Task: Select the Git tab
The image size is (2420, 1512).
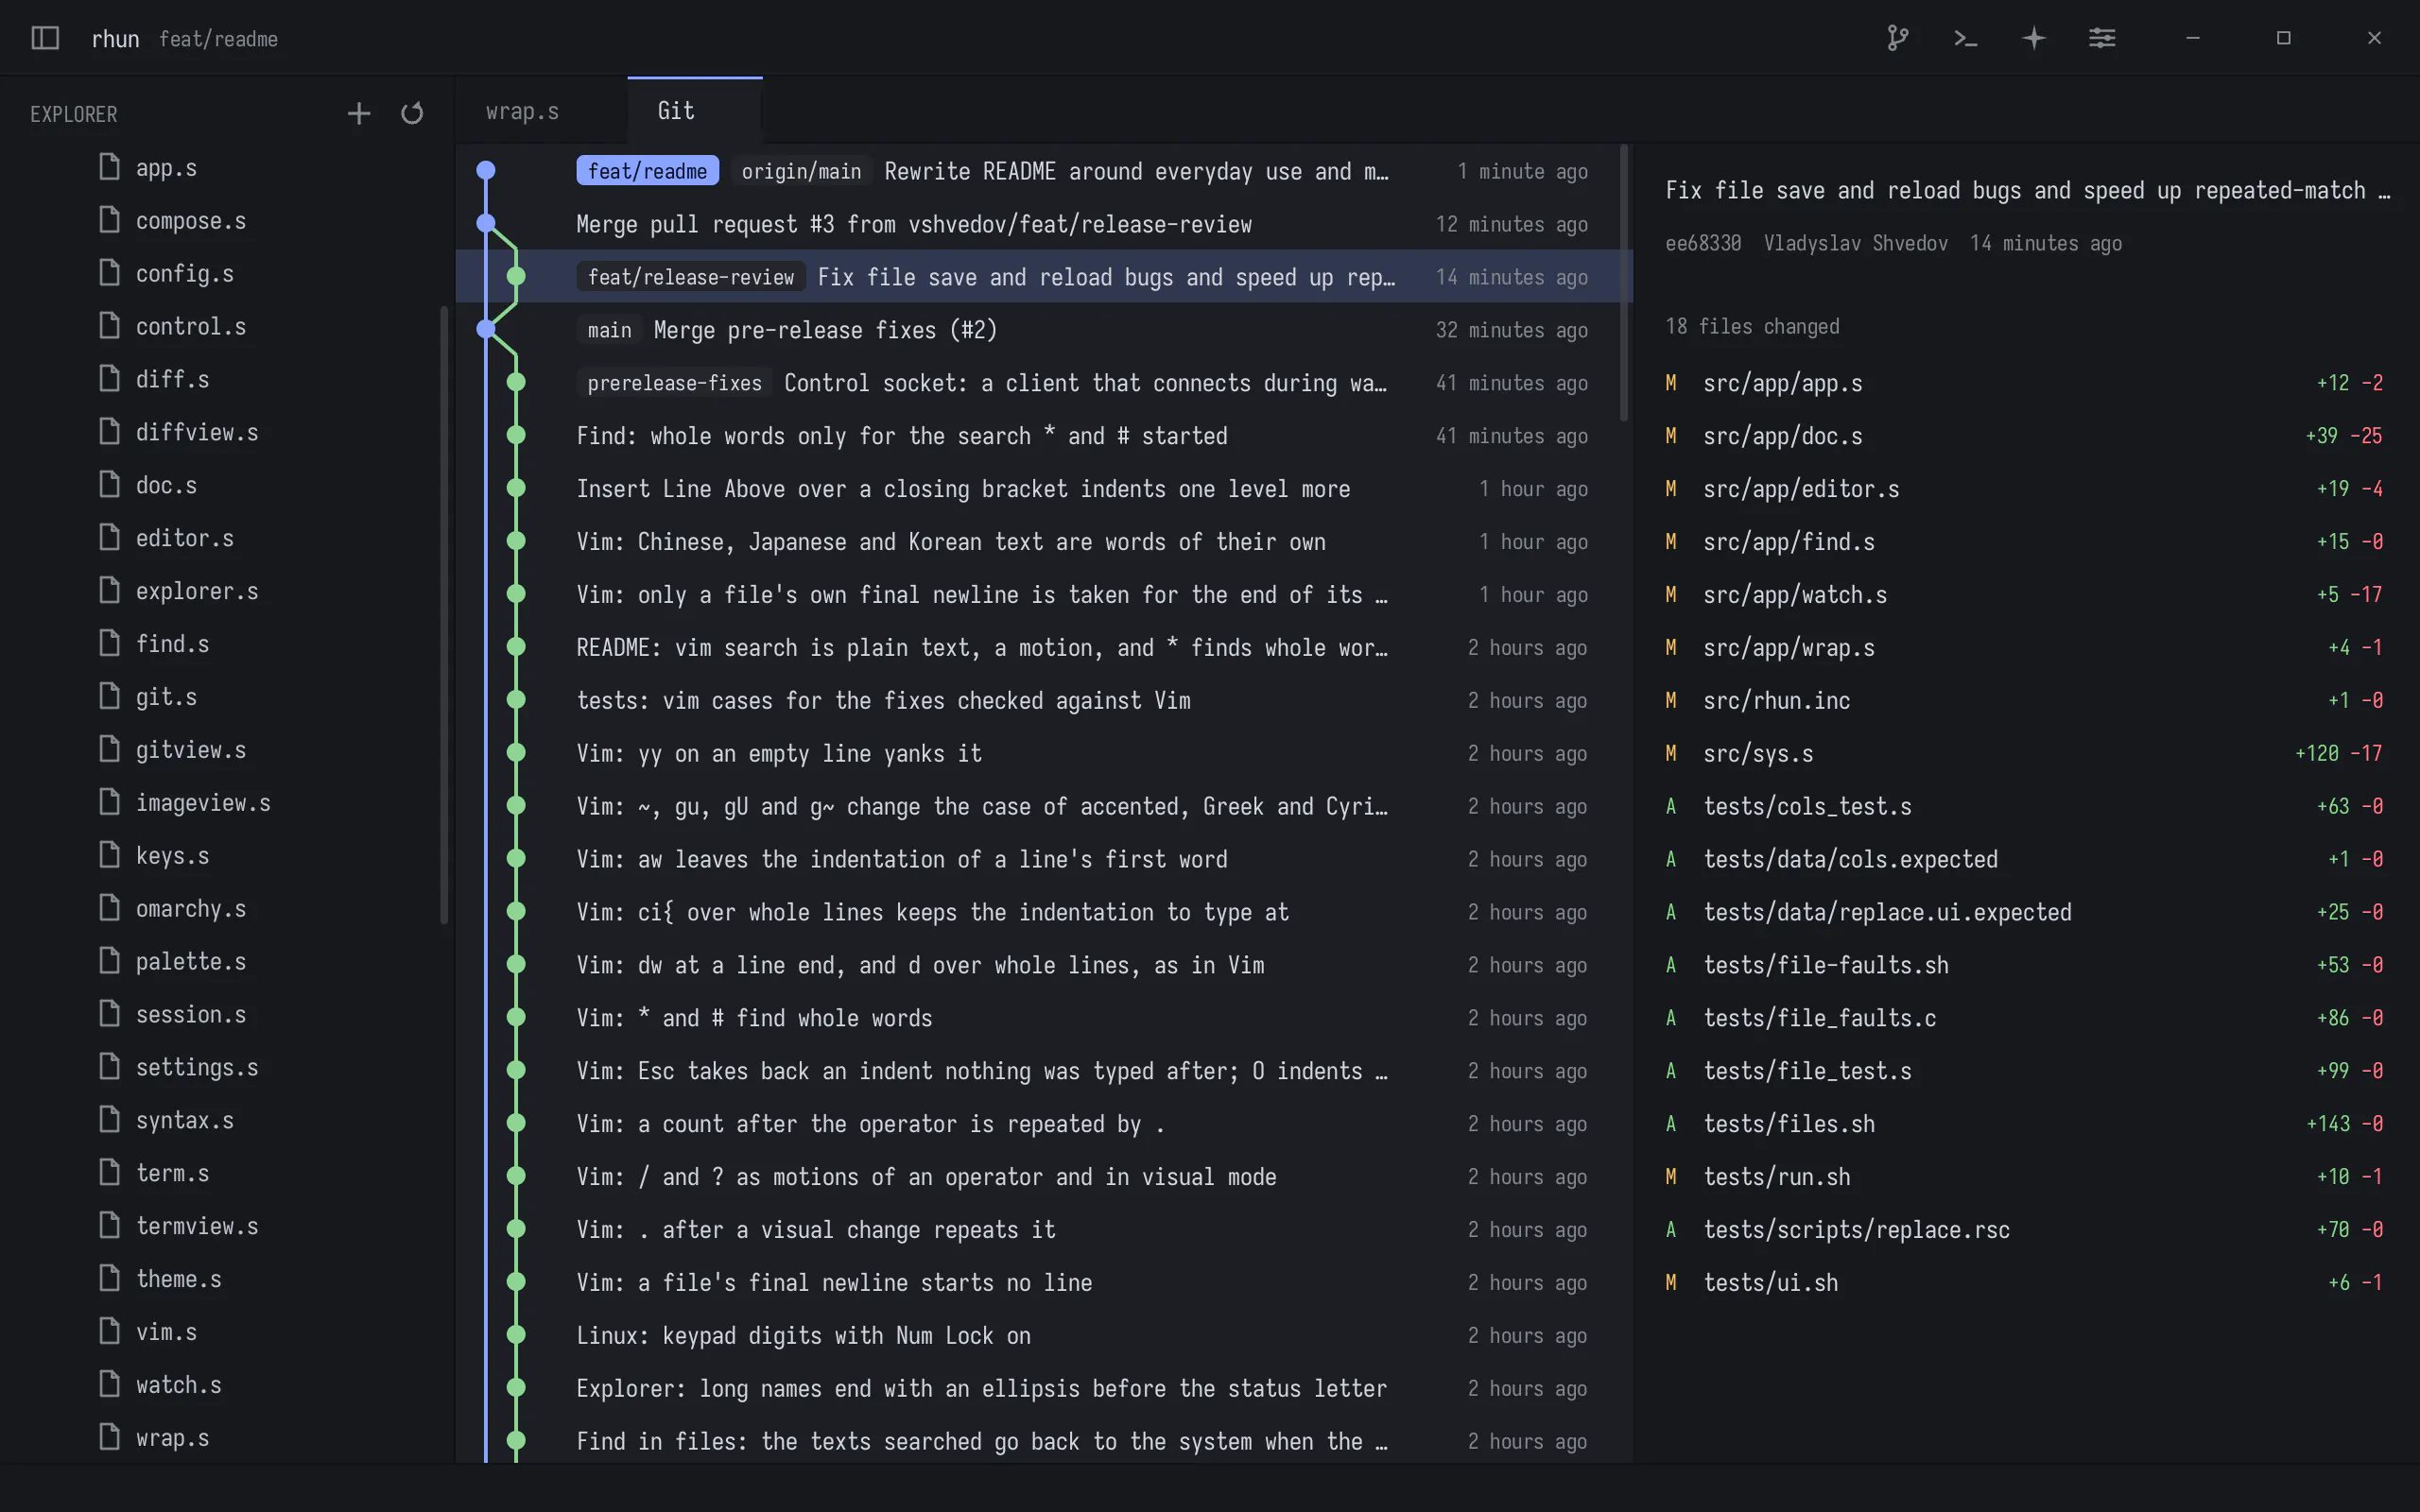Action: coord(676,111)
